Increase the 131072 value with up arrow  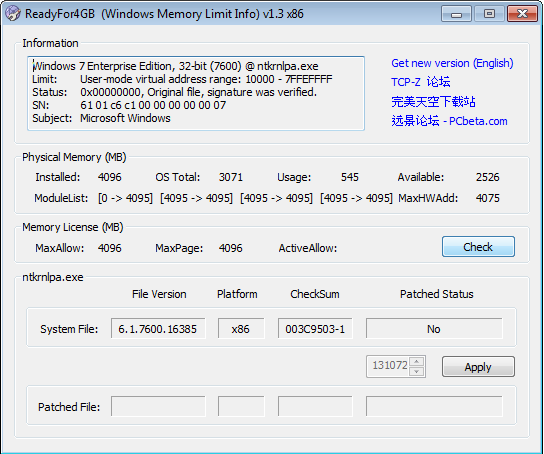point(416,361)
